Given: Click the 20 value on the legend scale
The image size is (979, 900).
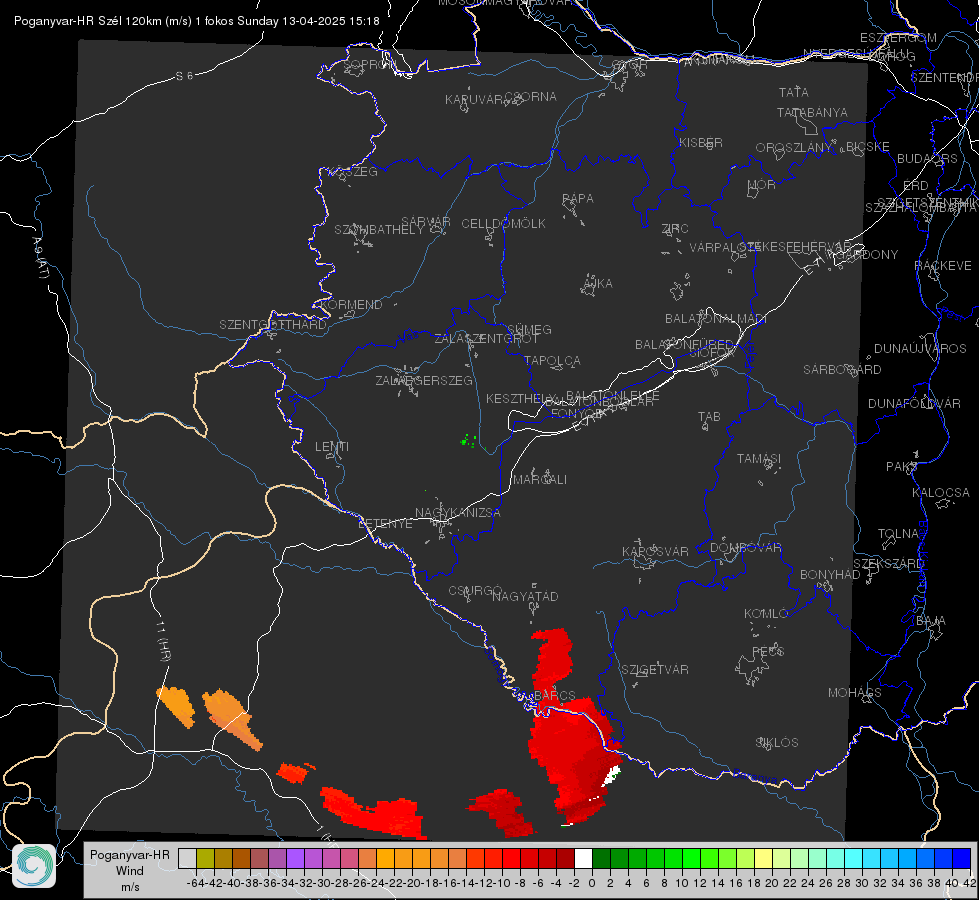Looking at the screenshot, I should point(772,883).
